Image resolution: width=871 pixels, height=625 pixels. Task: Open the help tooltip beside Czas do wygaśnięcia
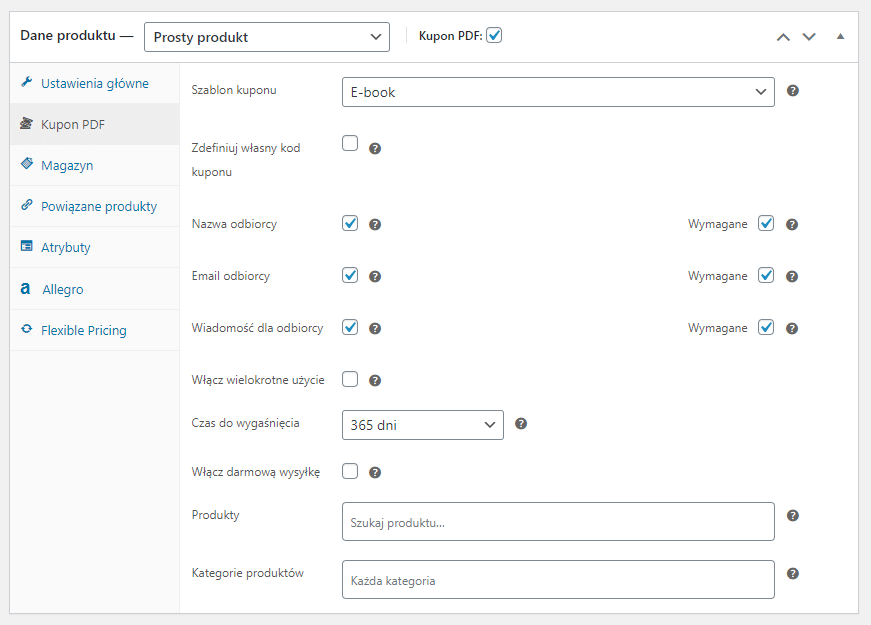coord(521,424)
